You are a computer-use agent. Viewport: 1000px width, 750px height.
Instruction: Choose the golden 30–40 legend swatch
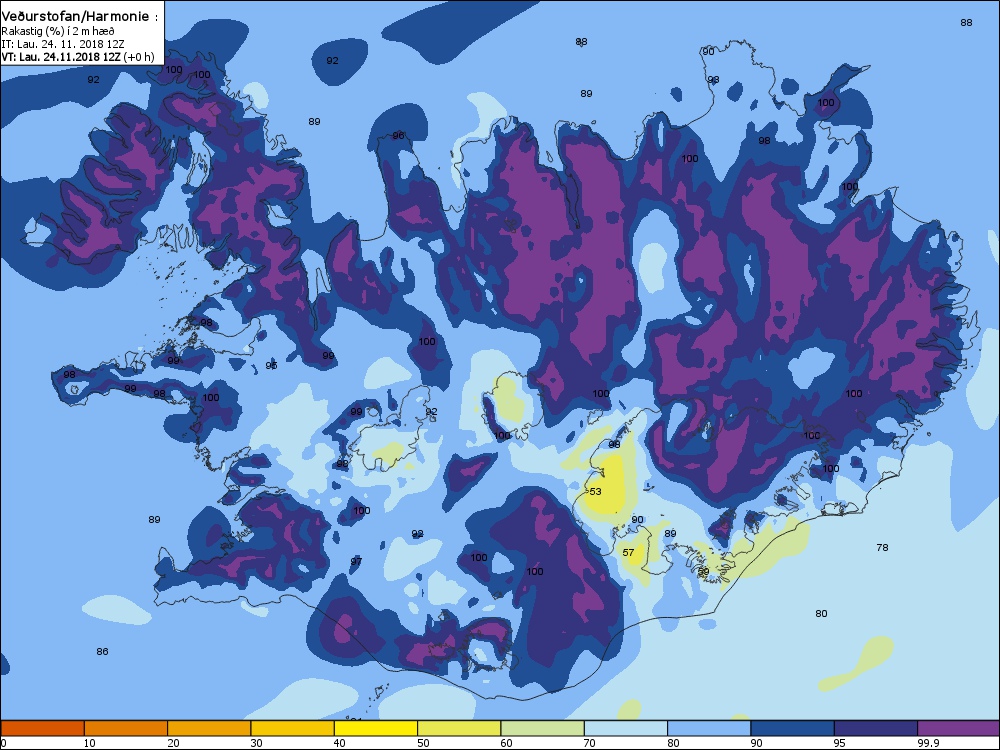coord(293,728)
